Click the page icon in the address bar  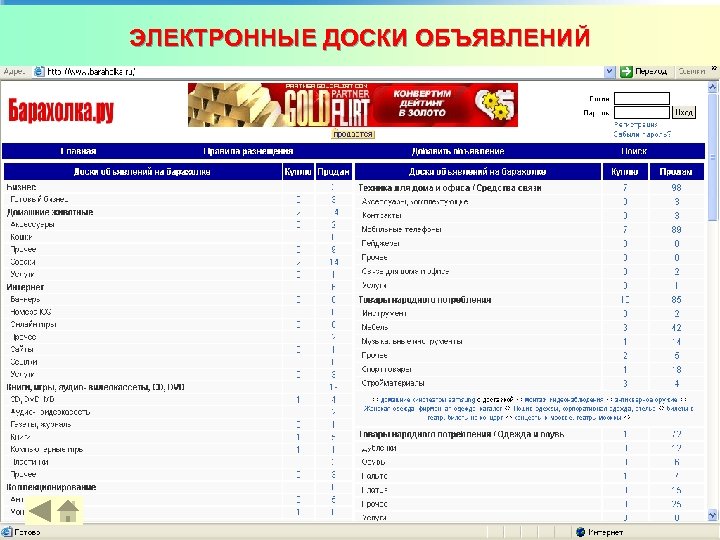pyautogui.click(x=39, y=72)
